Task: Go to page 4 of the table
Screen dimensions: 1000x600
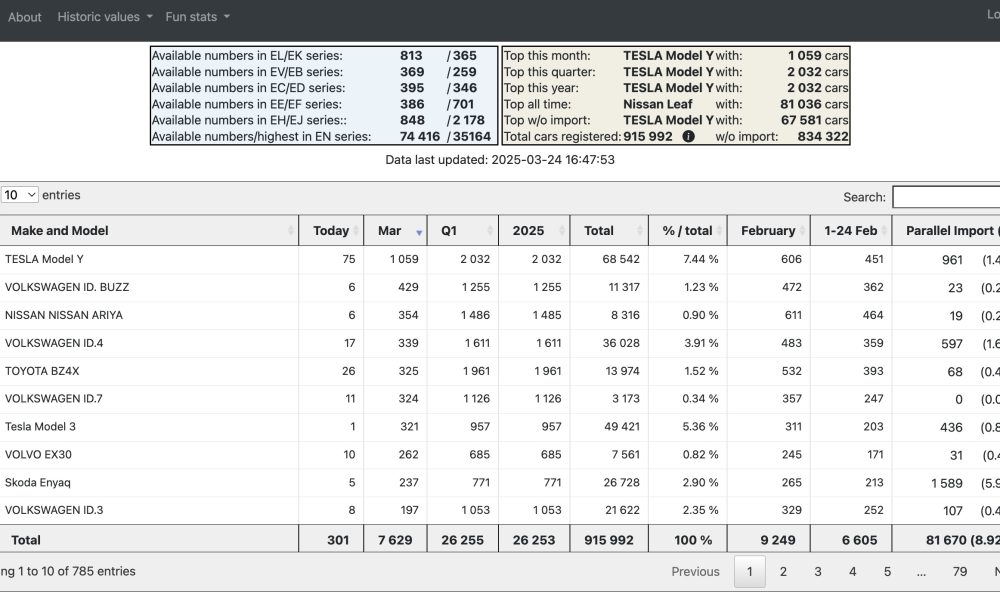Action: 853,571
